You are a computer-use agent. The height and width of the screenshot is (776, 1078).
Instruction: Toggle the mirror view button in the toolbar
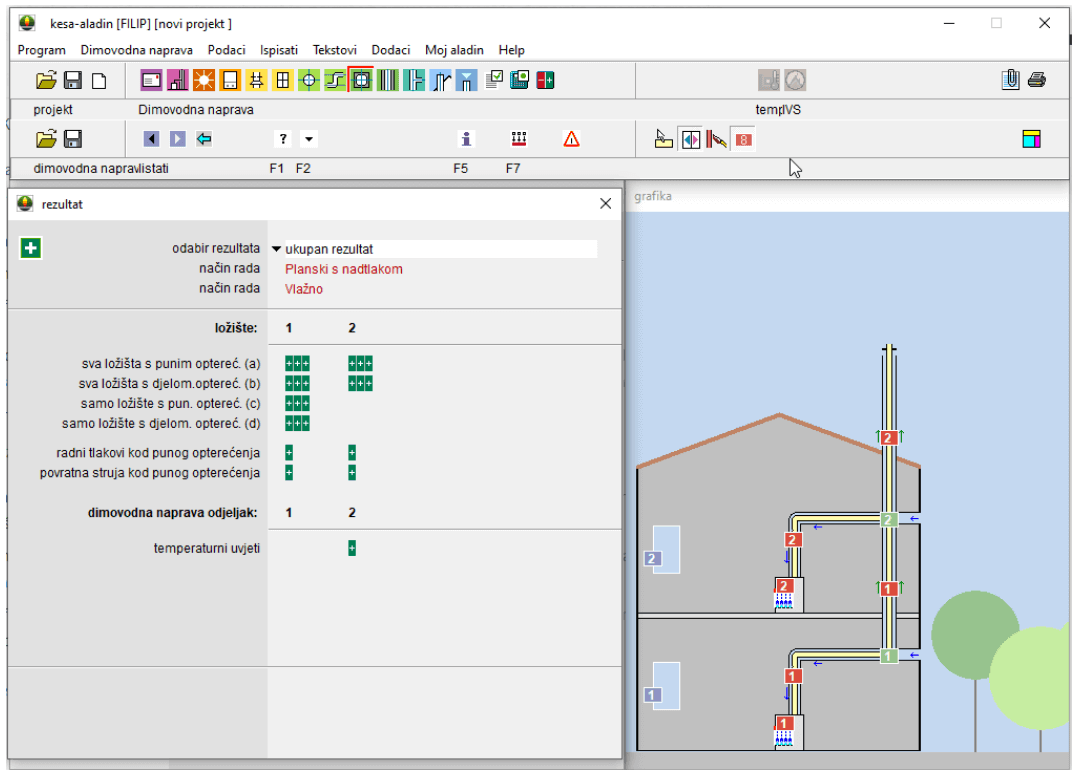(x=691, y=139)
